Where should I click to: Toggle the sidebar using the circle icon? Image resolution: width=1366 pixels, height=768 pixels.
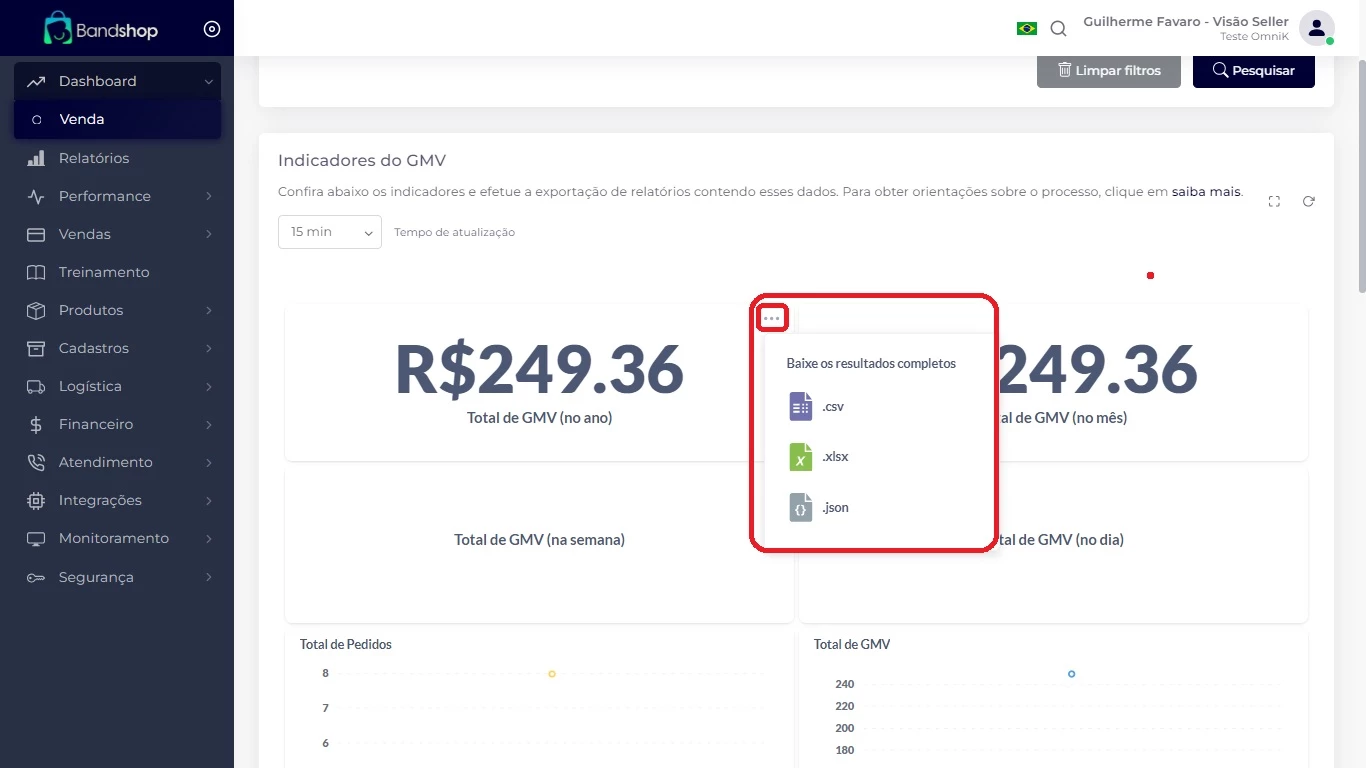tap(212, 30)
